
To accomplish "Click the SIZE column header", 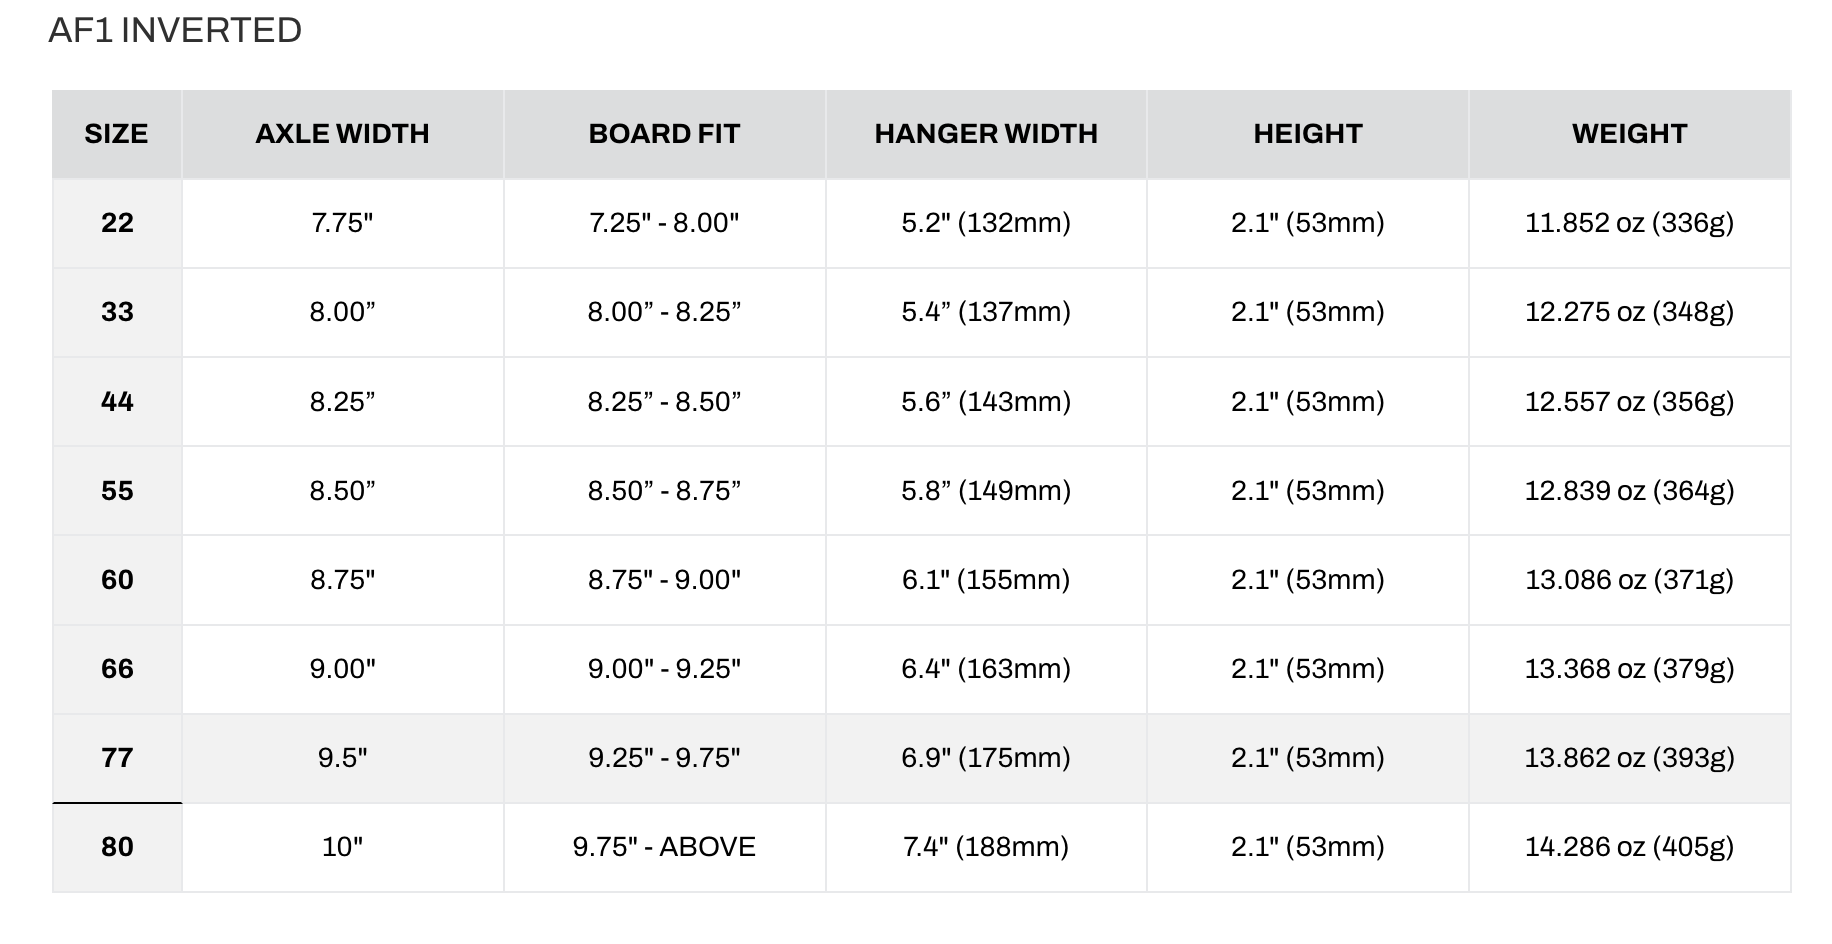I will 117,134.
